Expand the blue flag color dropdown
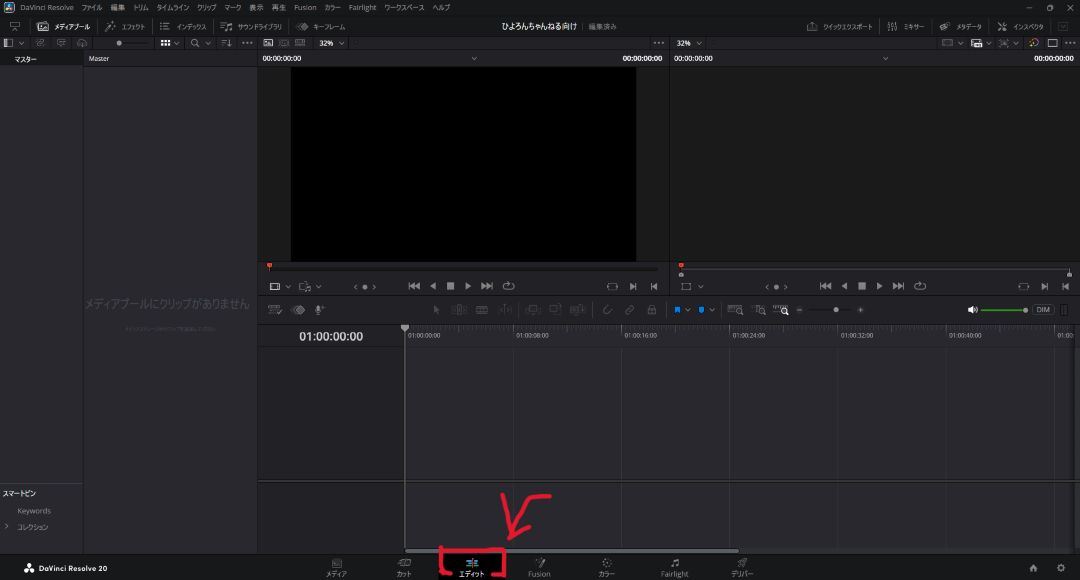Image resolution: width=1080 pixels, height=580 pixels. (x=688, y=310)
